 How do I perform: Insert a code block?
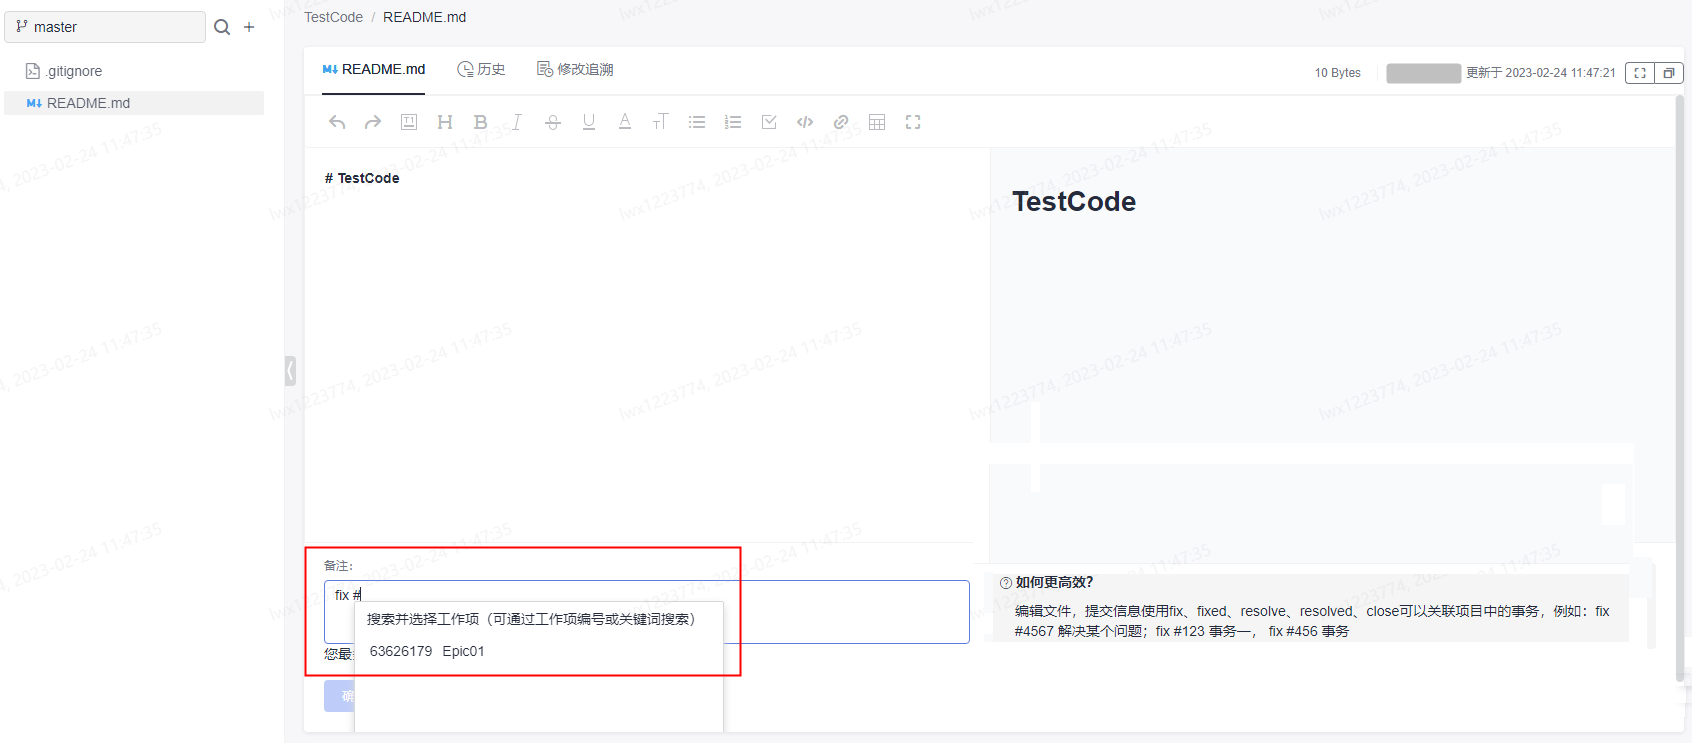tap(805, 122)
